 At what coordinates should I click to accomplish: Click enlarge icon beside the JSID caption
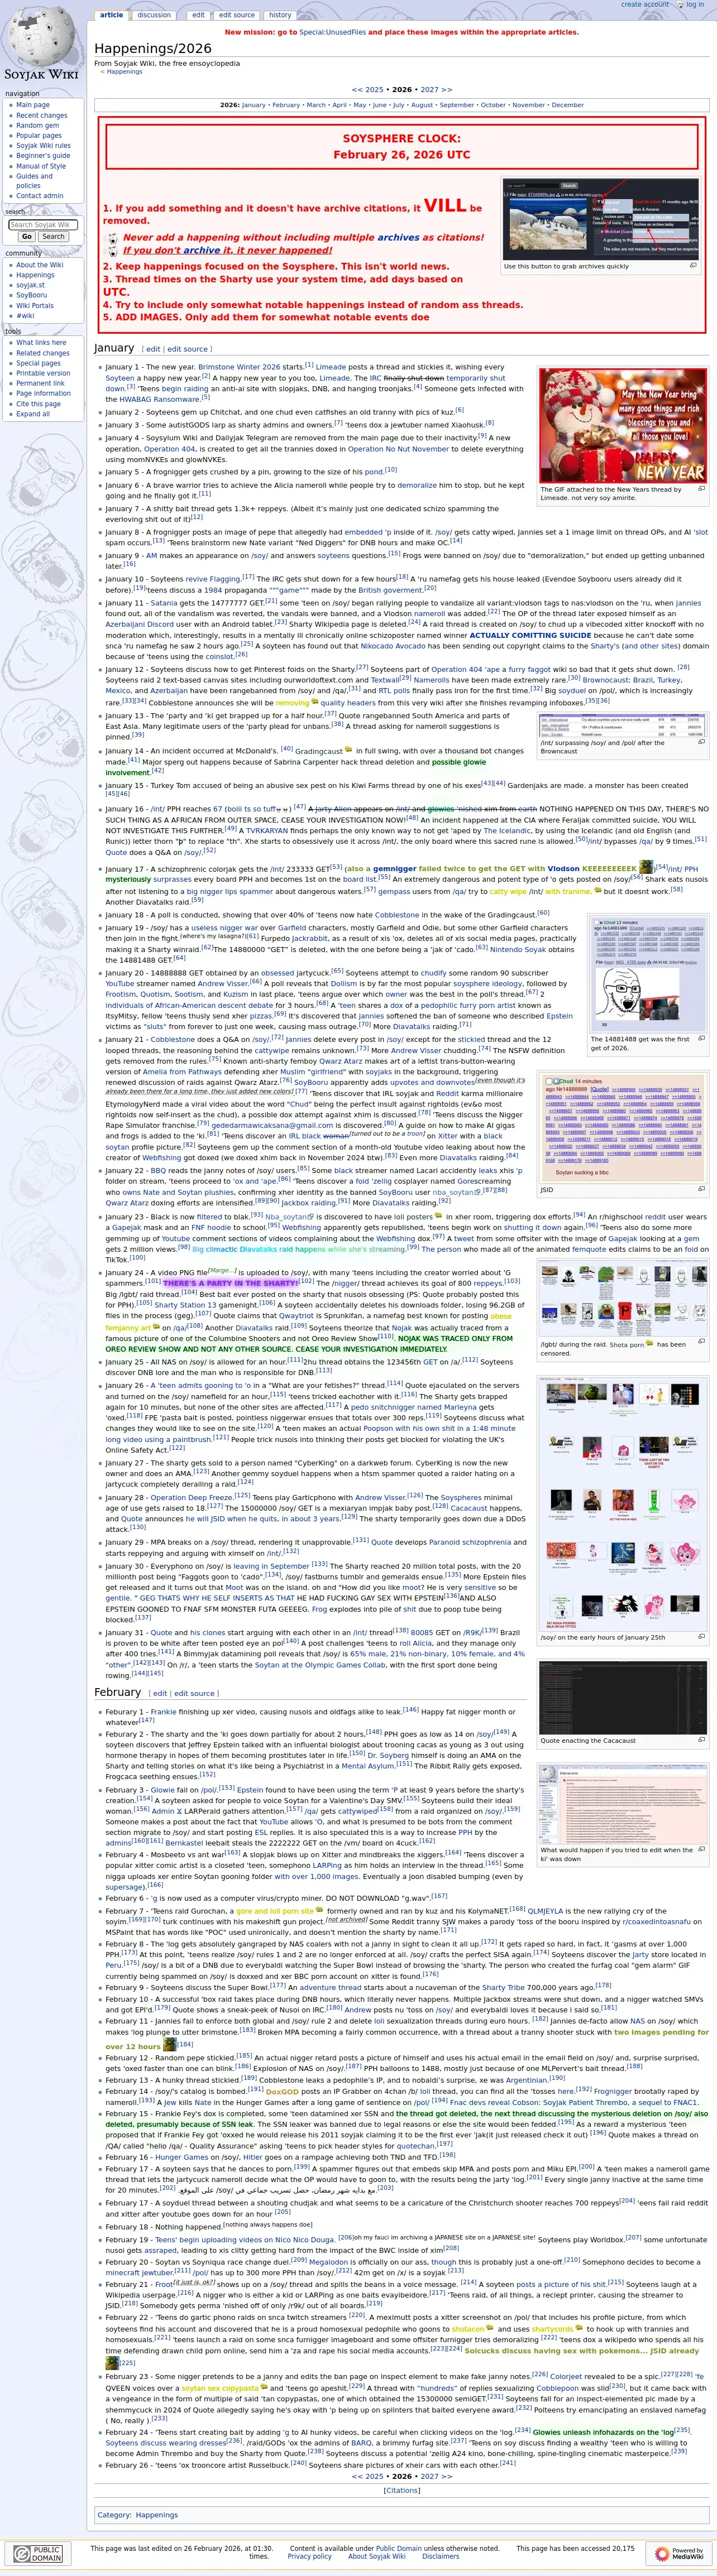click(x=701, y=1189)
